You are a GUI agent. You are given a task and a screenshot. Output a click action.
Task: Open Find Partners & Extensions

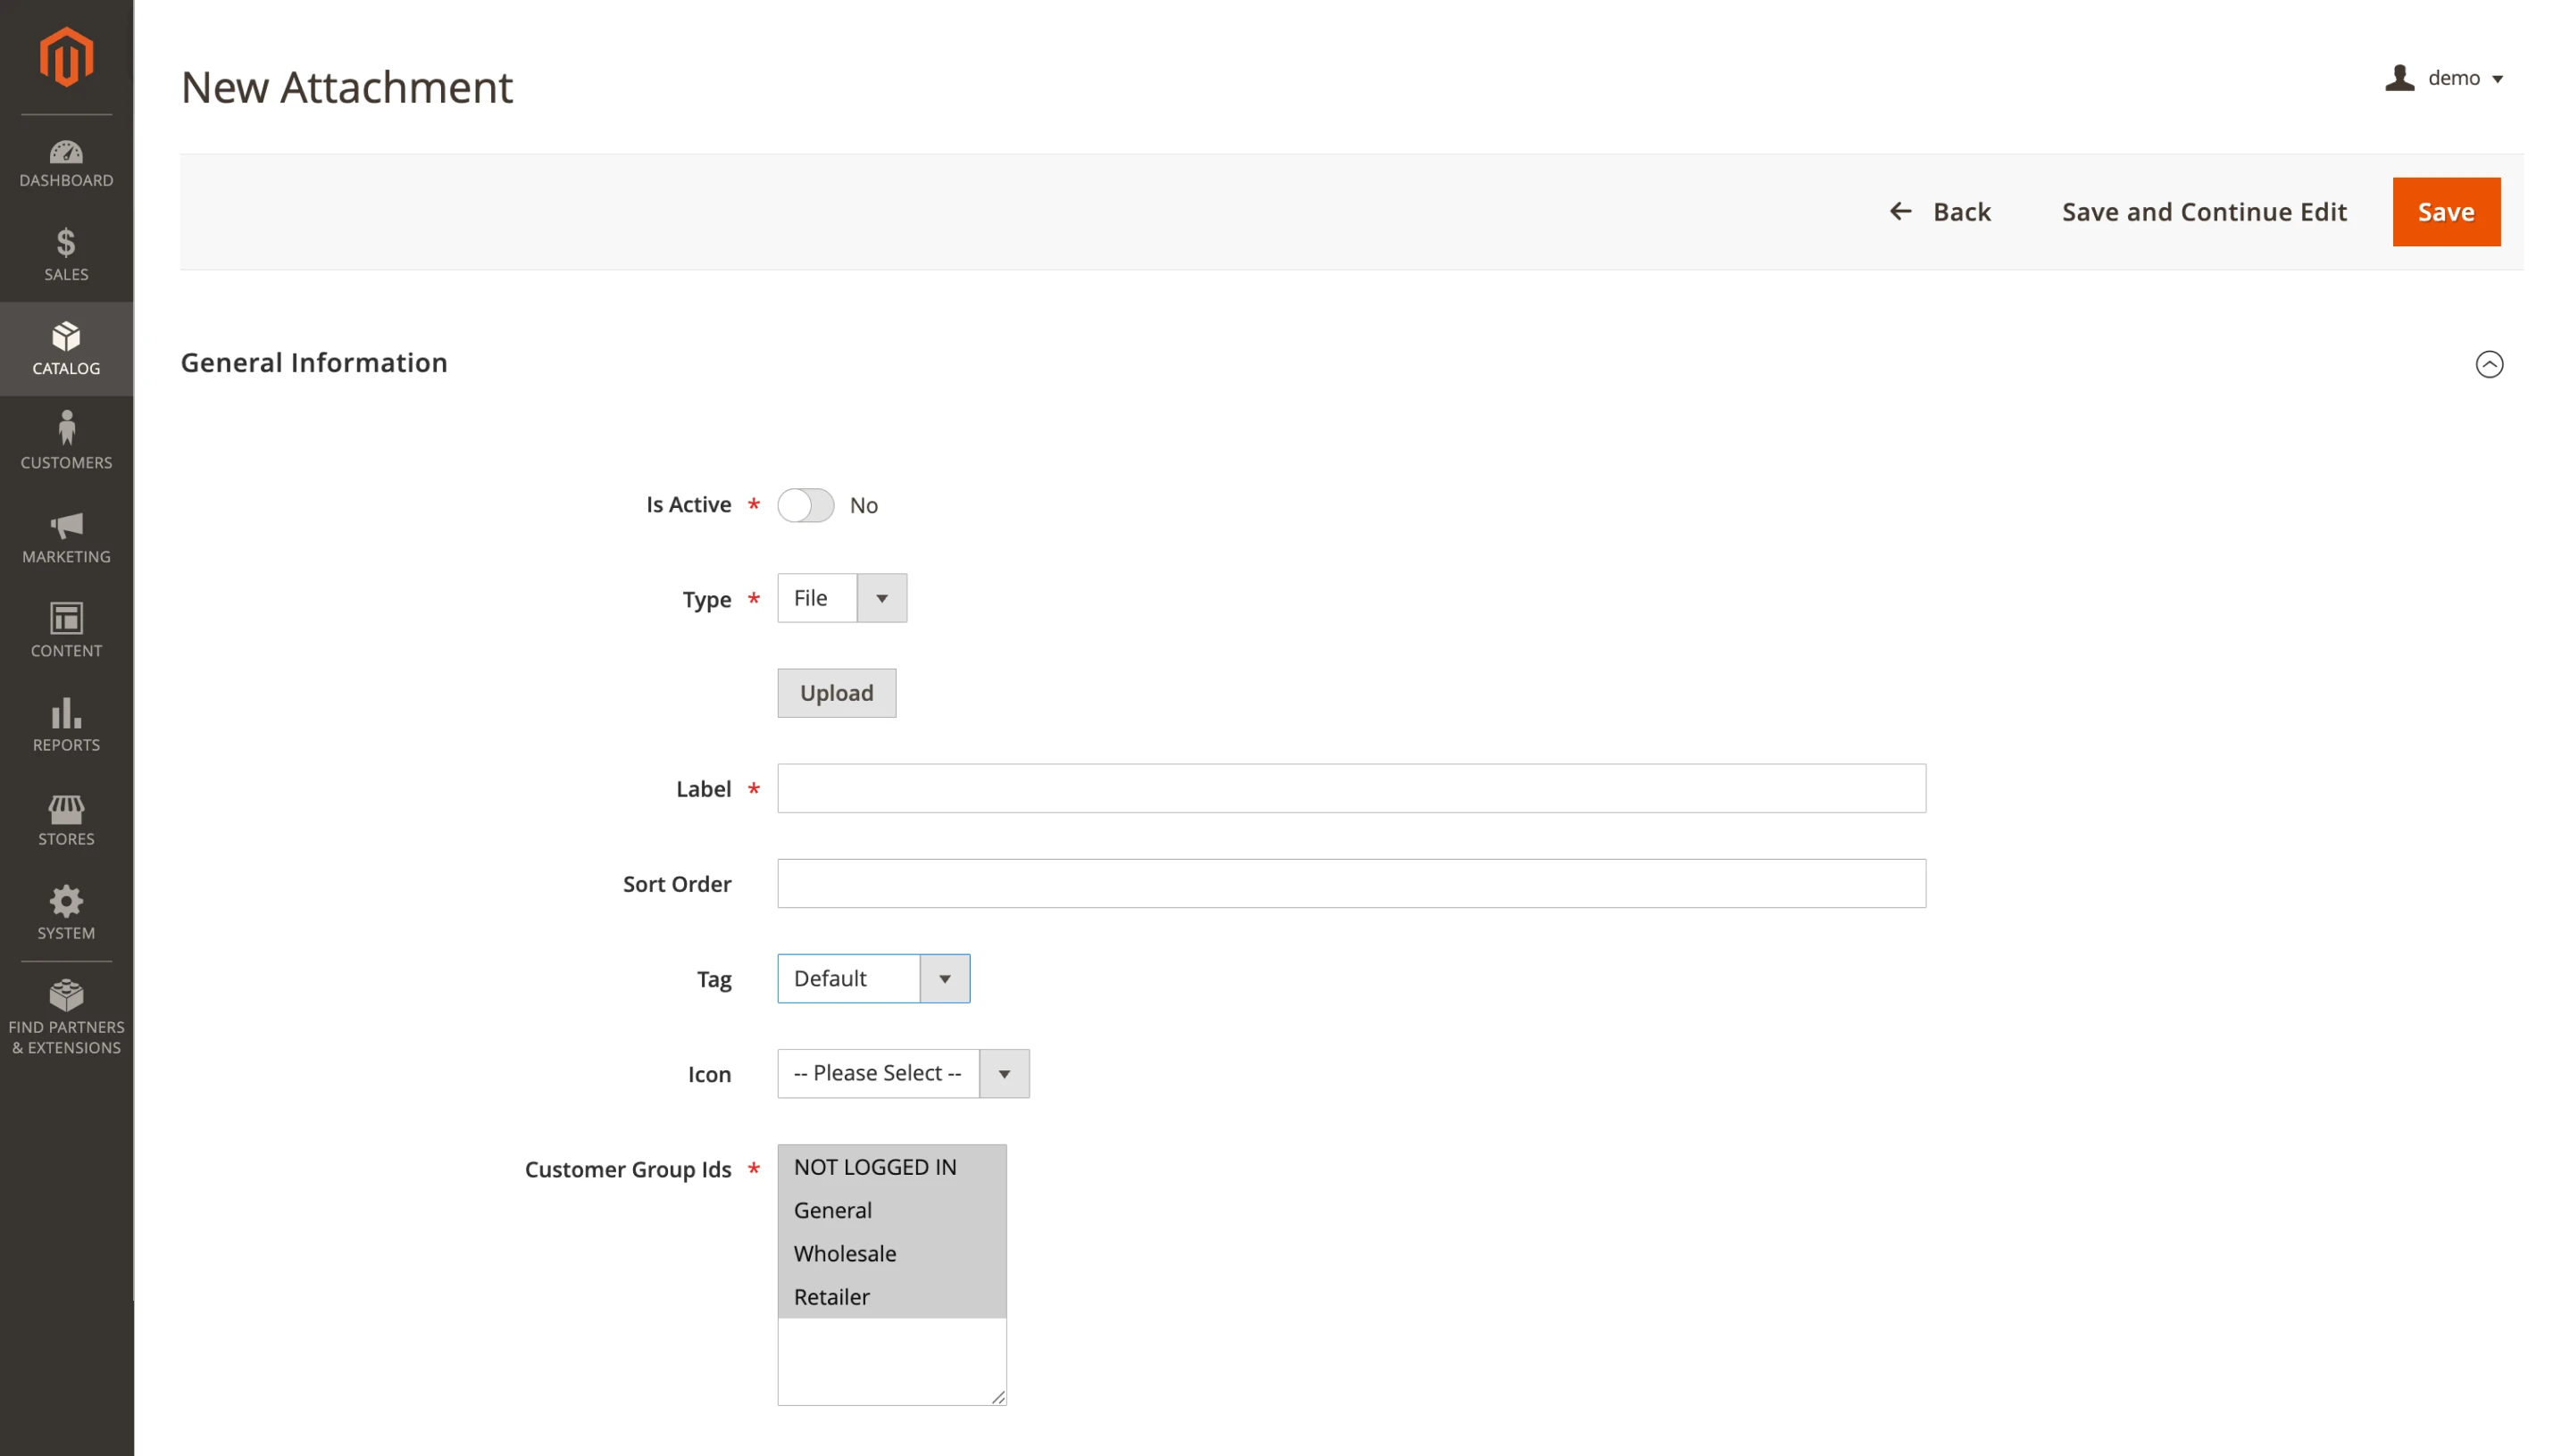[x=66, y=1015]
